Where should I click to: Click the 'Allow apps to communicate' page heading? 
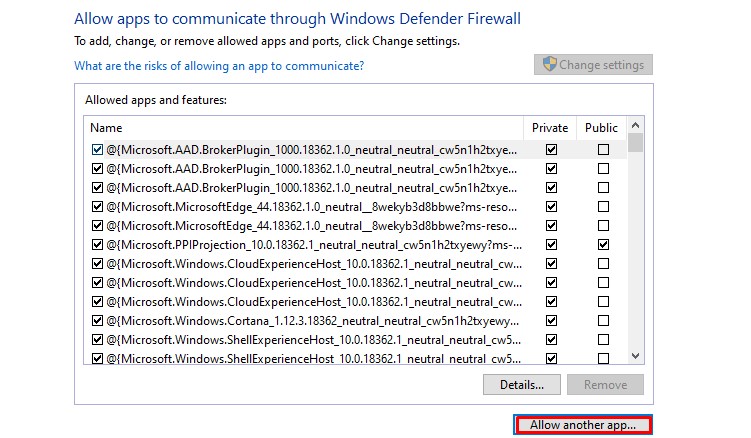[x=297, y=19]
